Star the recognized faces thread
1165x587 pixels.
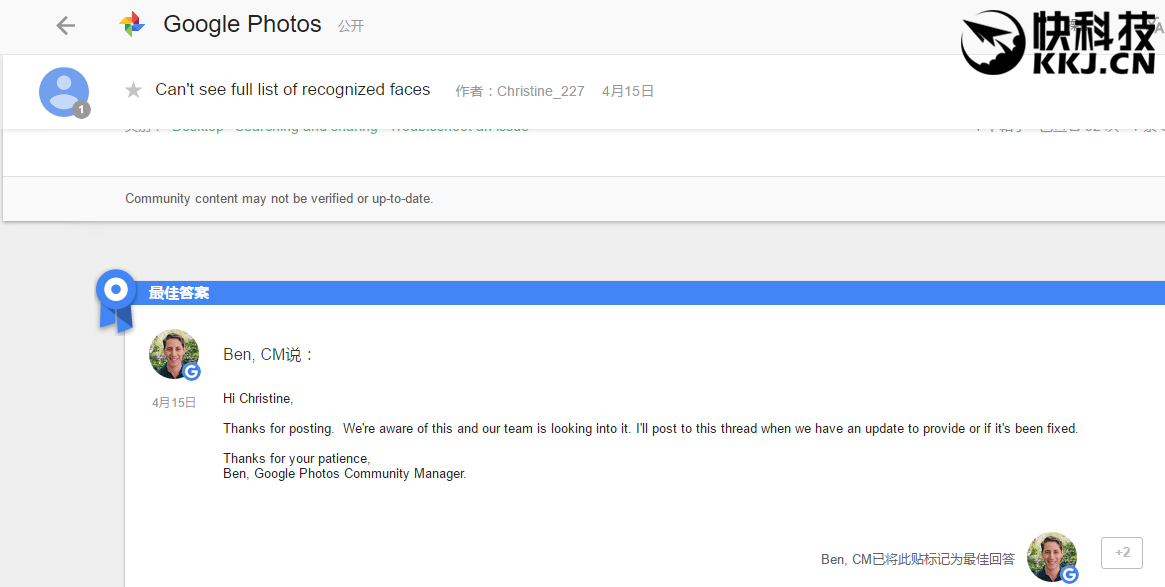pos(133,91)
